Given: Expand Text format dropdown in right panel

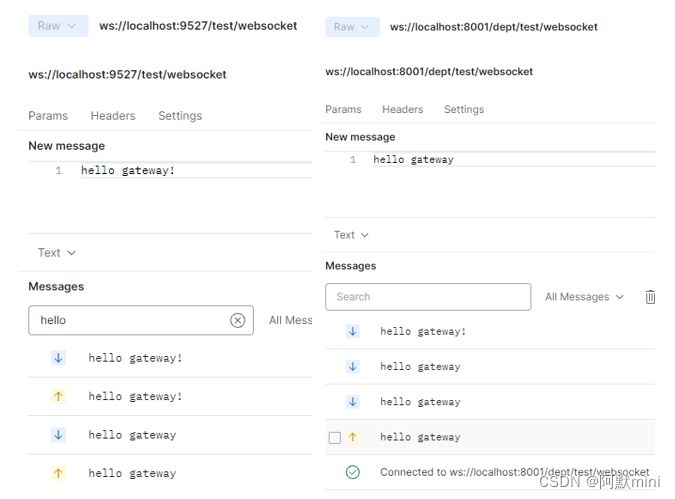Looking at the screenshot, I should tap(351, 235).
